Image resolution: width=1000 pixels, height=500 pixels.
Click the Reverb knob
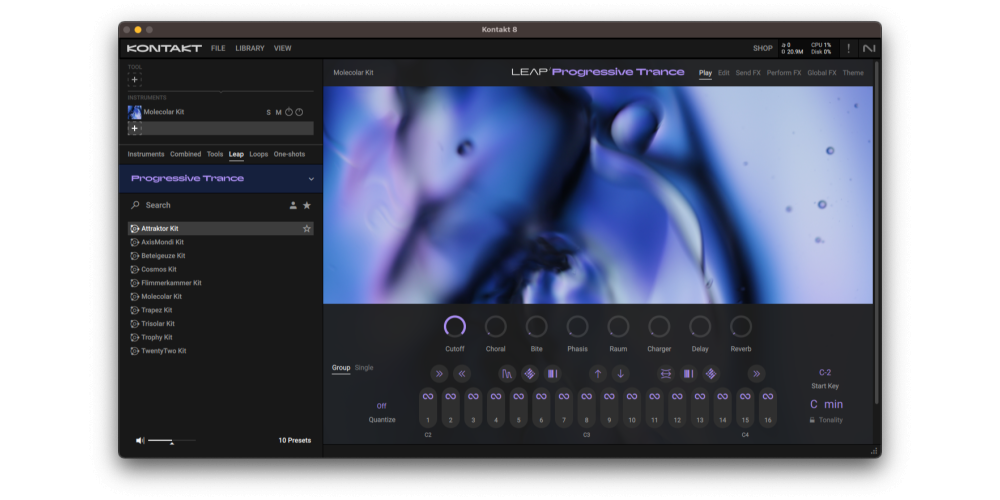click(x=740, y=327)
